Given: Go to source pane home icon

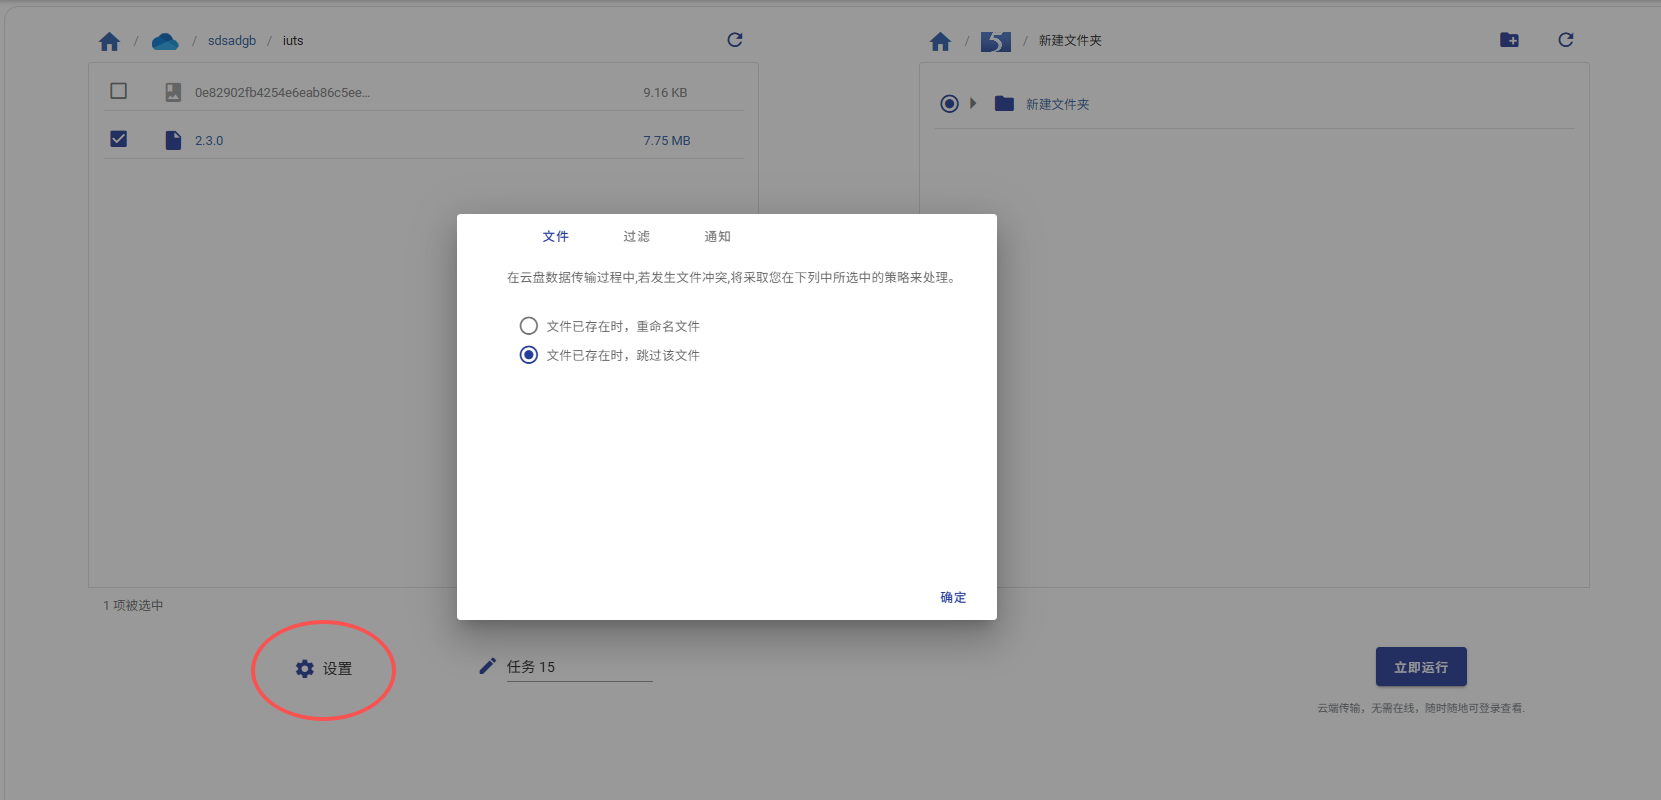Looking at the screenshot, I should [110, 41].
